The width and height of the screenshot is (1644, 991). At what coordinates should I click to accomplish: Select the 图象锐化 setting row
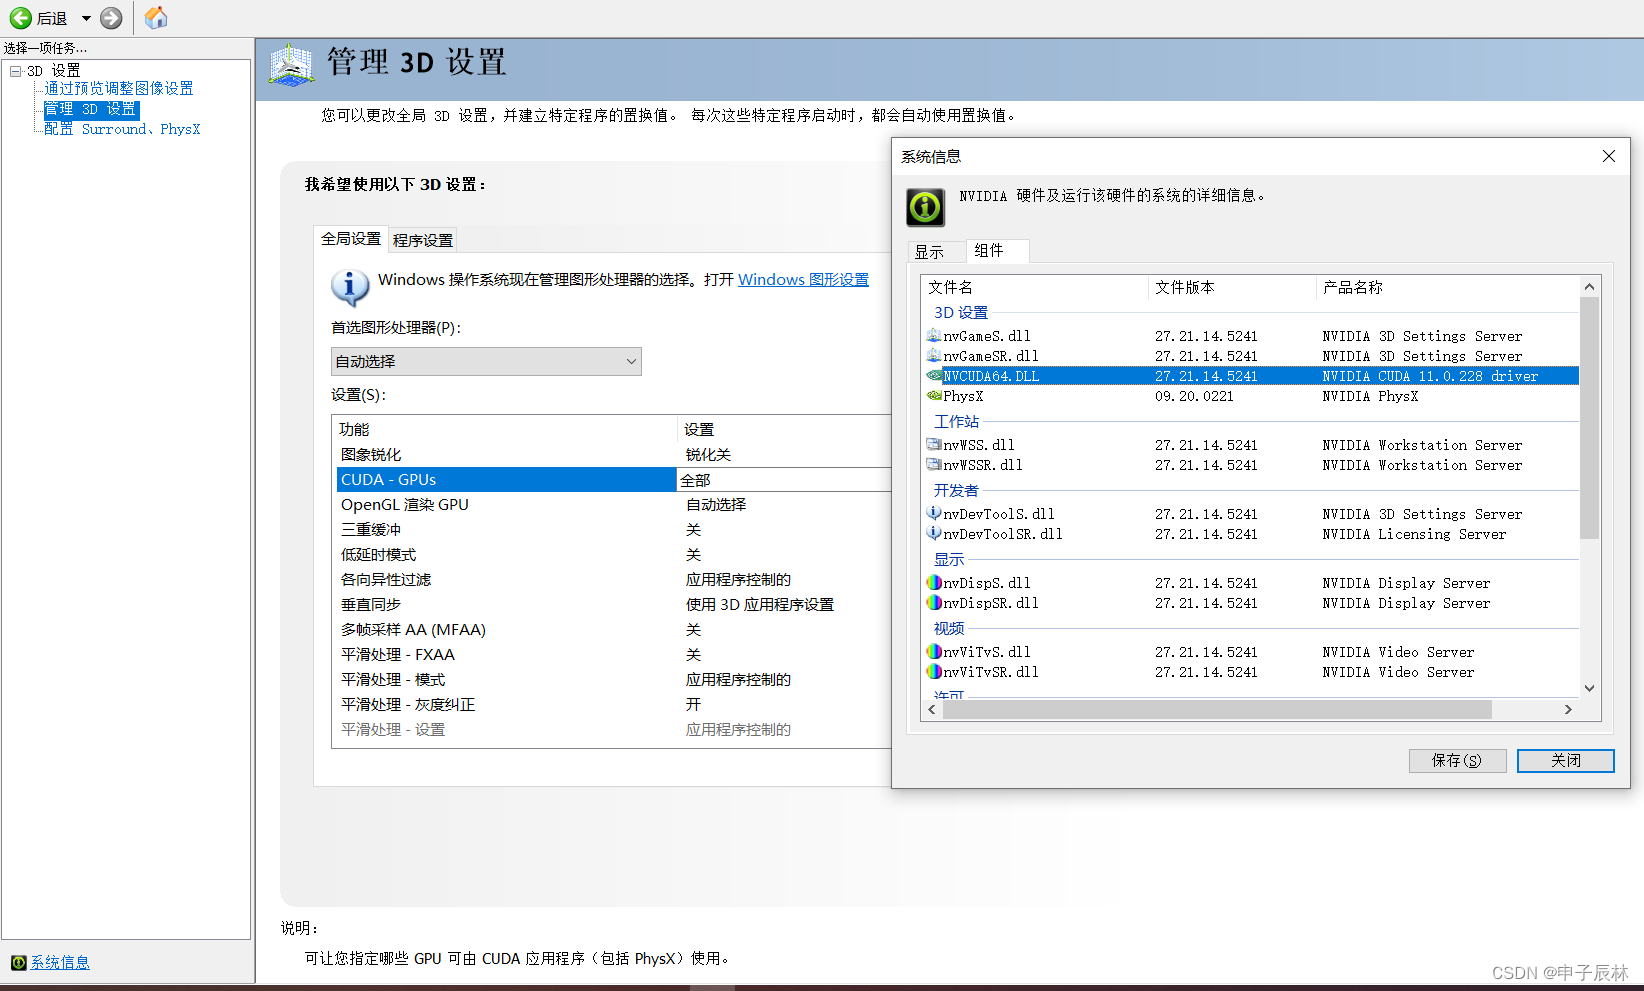tap(613, 455)
